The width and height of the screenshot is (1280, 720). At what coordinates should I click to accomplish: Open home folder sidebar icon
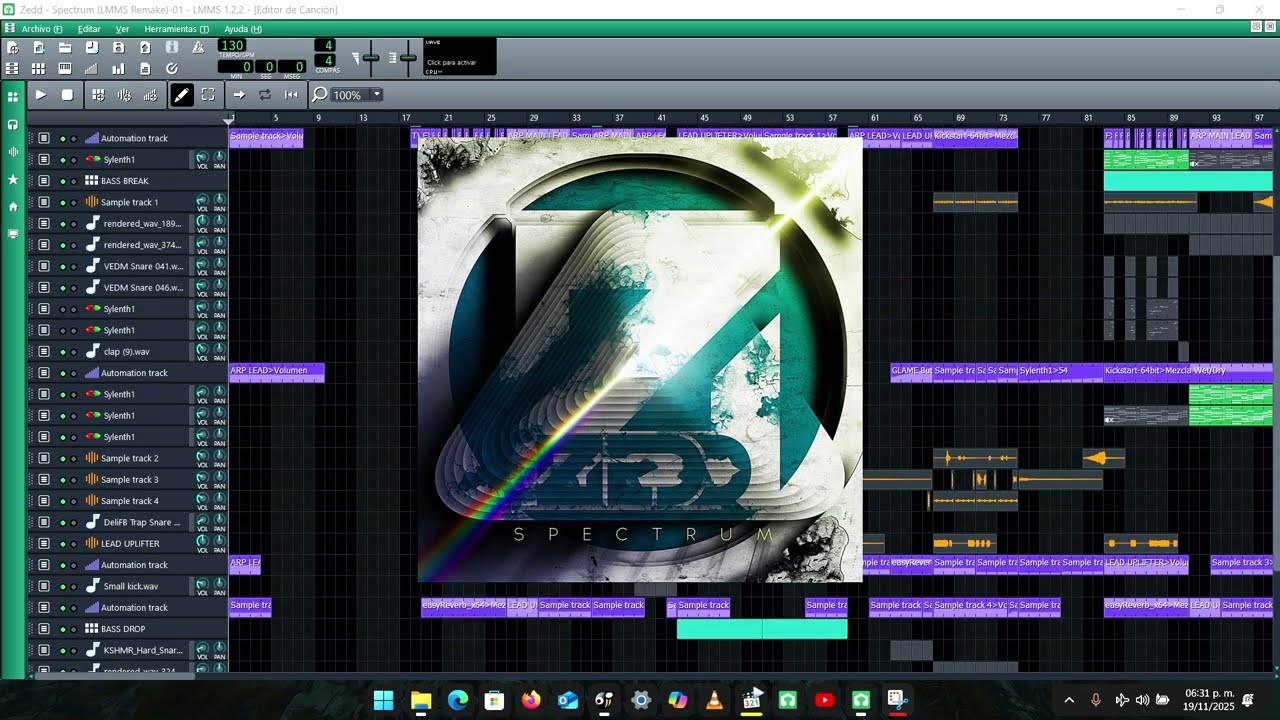[13, 206]
